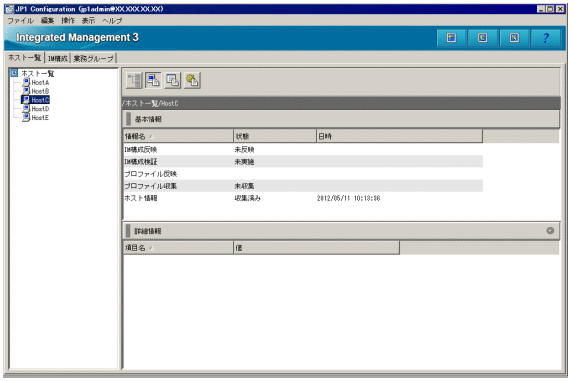Select the プロファイル反映 row

tap(303, 174)
